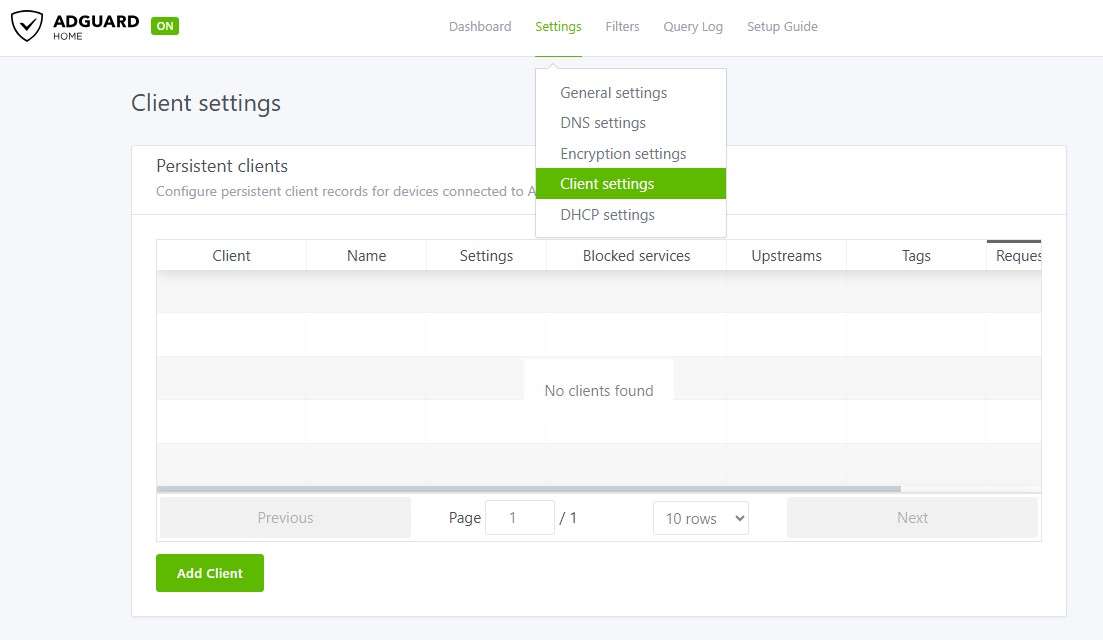The image size is (1103, 640).
Task: Expand the 10 rows page size dropdown
Action: (x=700, y=518)
